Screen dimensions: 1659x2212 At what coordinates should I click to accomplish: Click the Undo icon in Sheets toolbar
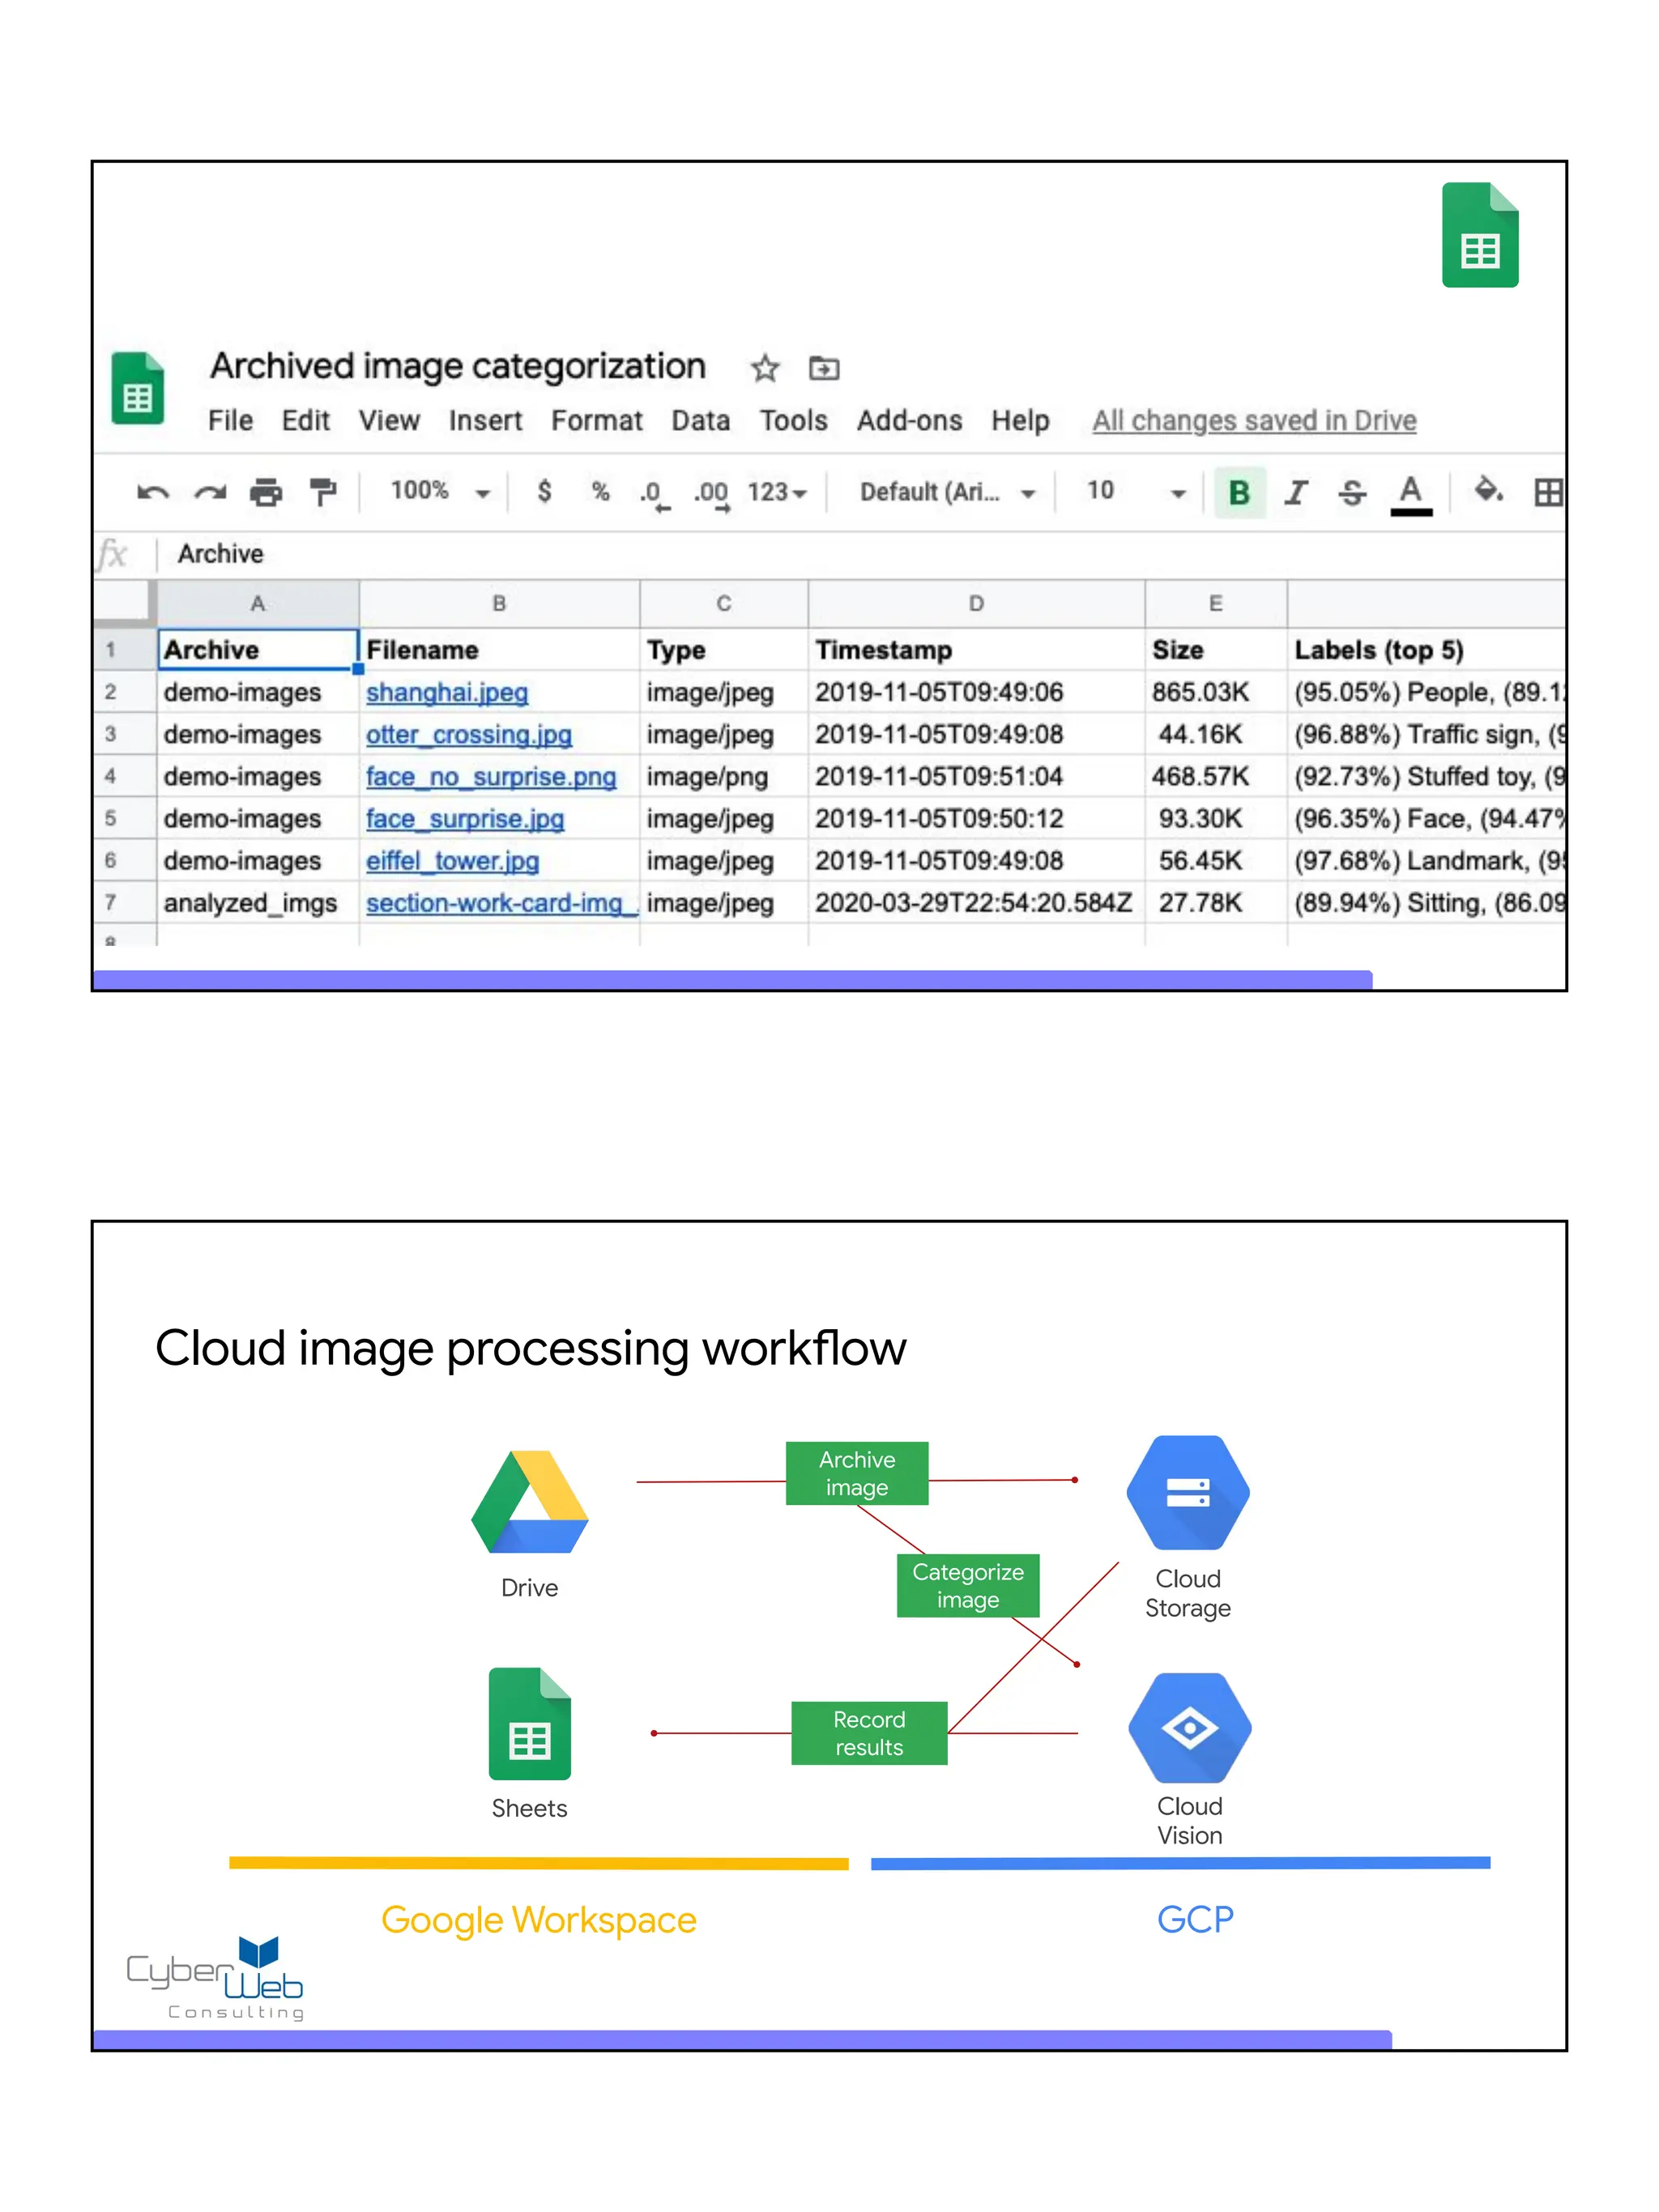pyautogui.click(x=153, y=492)
